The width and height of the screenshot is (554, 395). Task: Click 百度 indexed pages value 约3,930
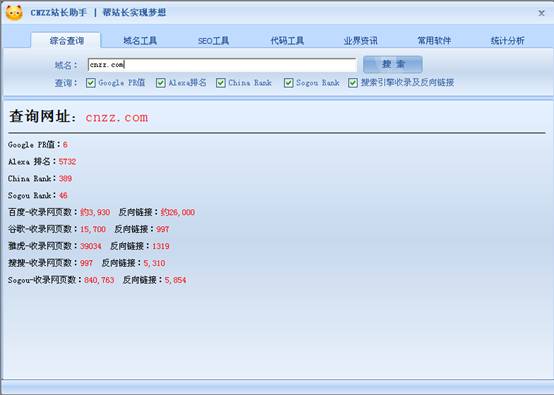pyautogui.click(x=95, y=212)
